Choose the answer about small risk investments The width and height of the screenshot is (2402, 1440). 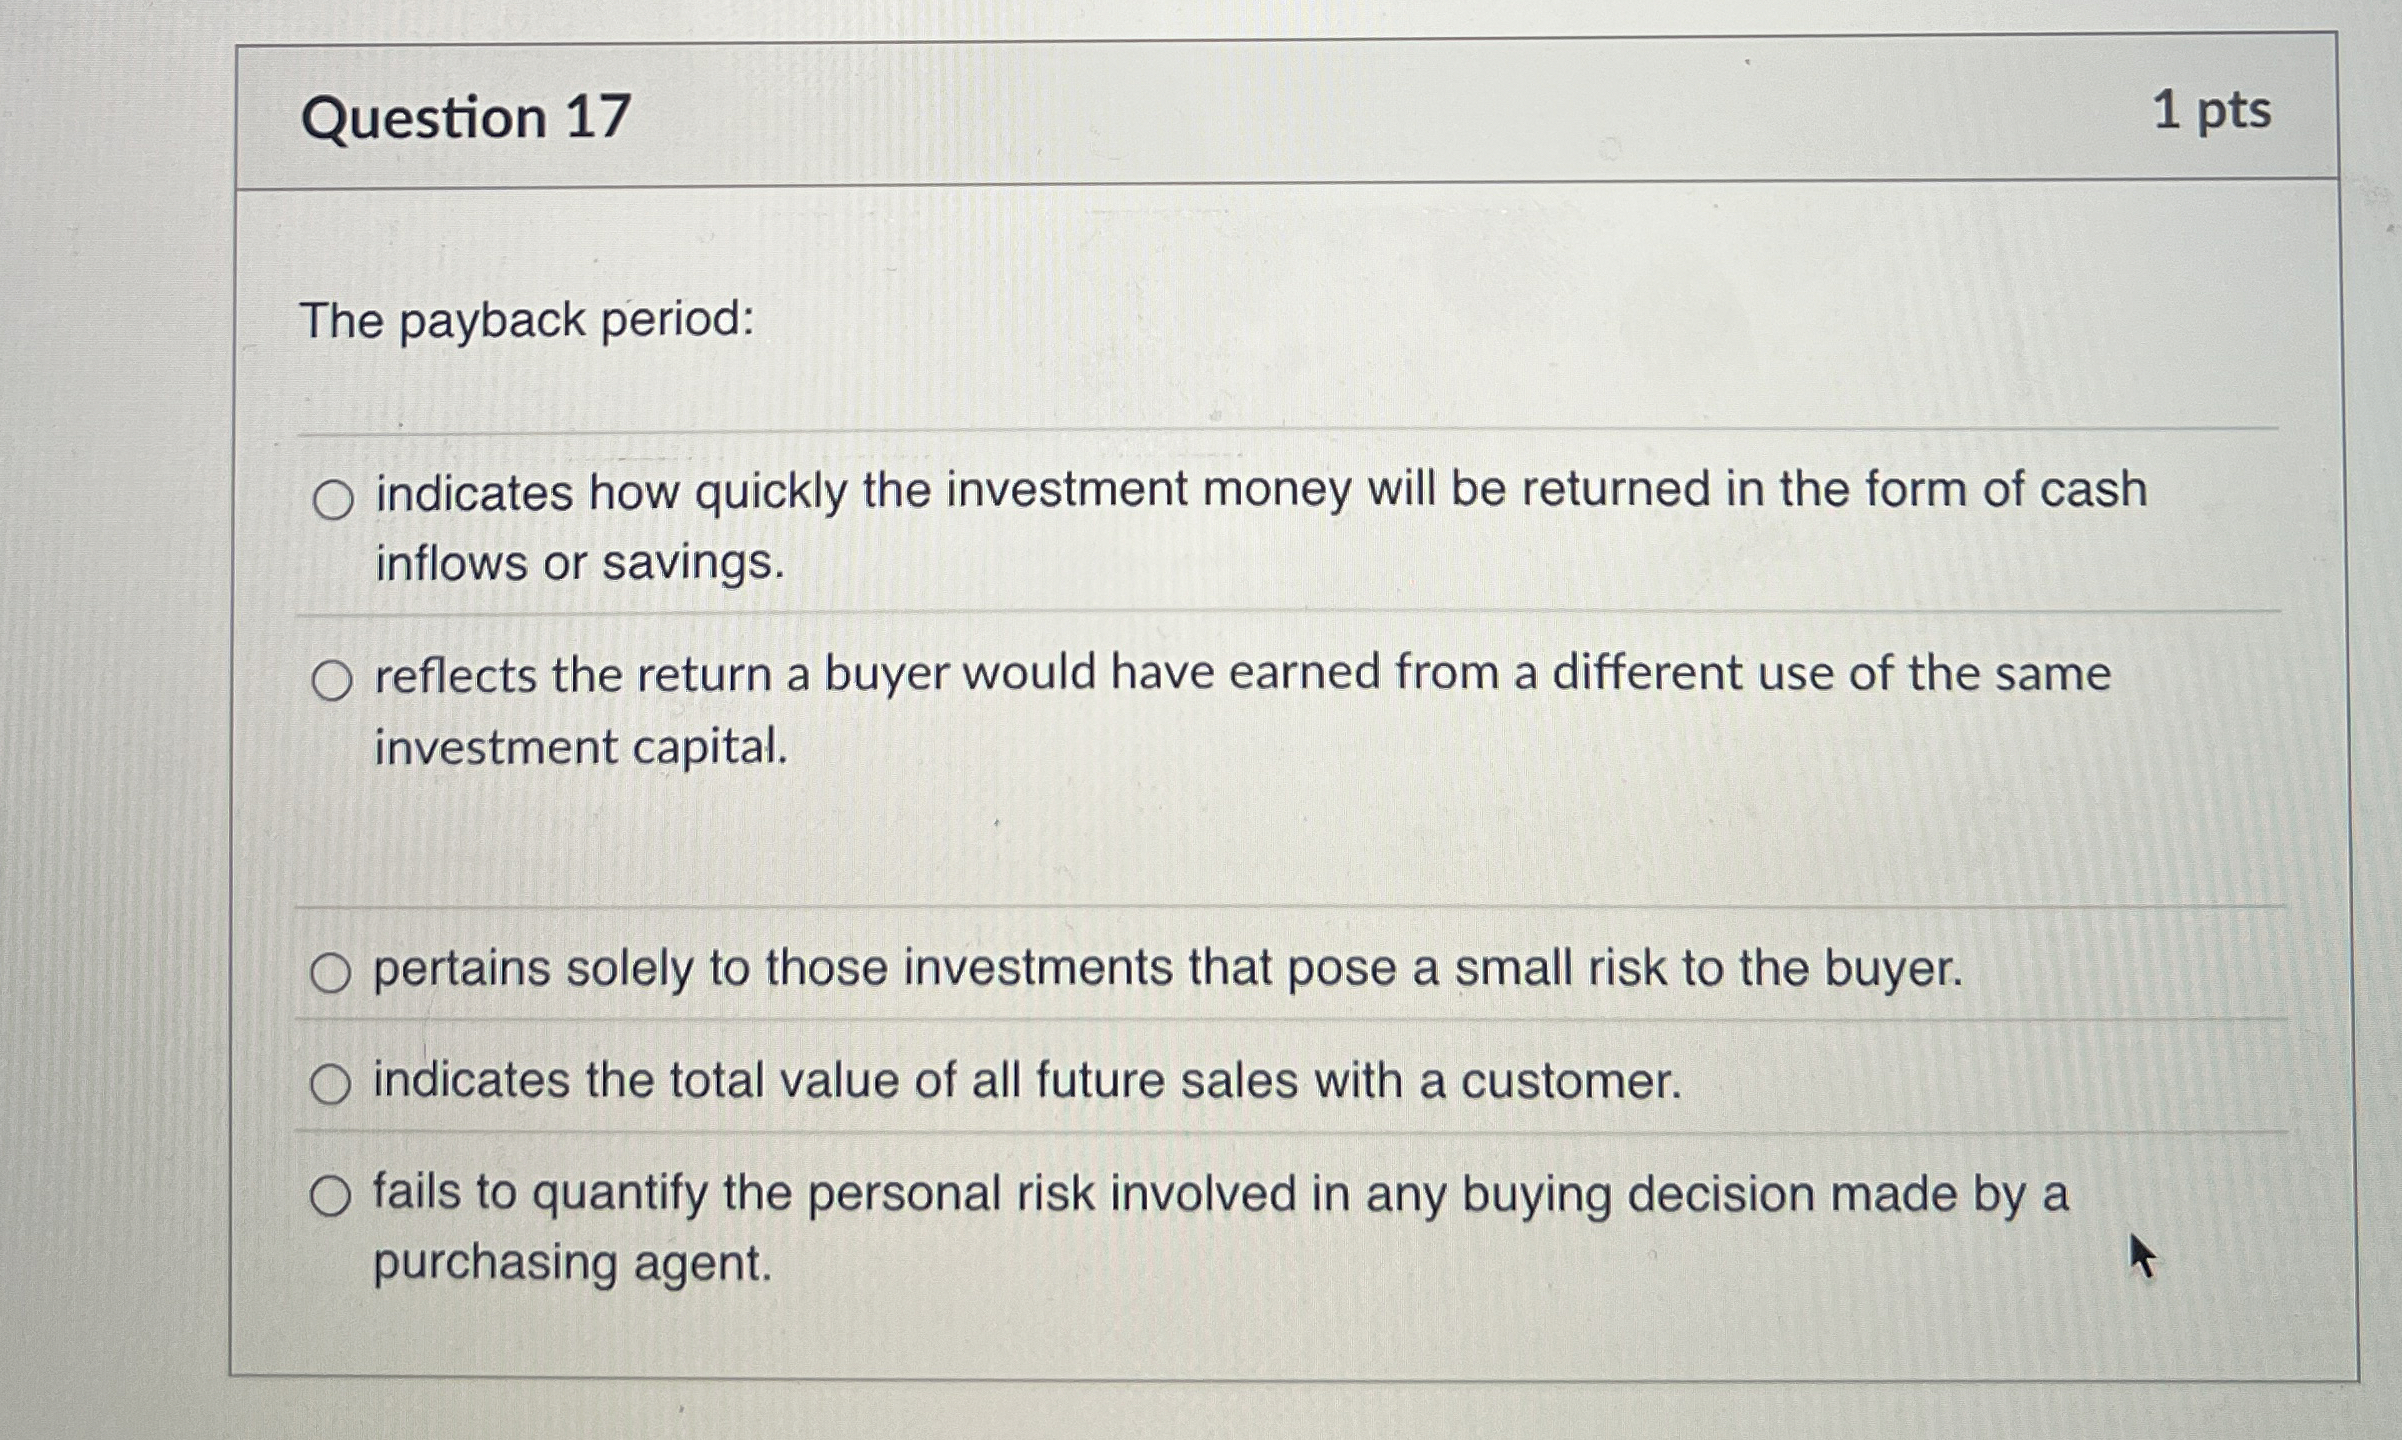333,971
